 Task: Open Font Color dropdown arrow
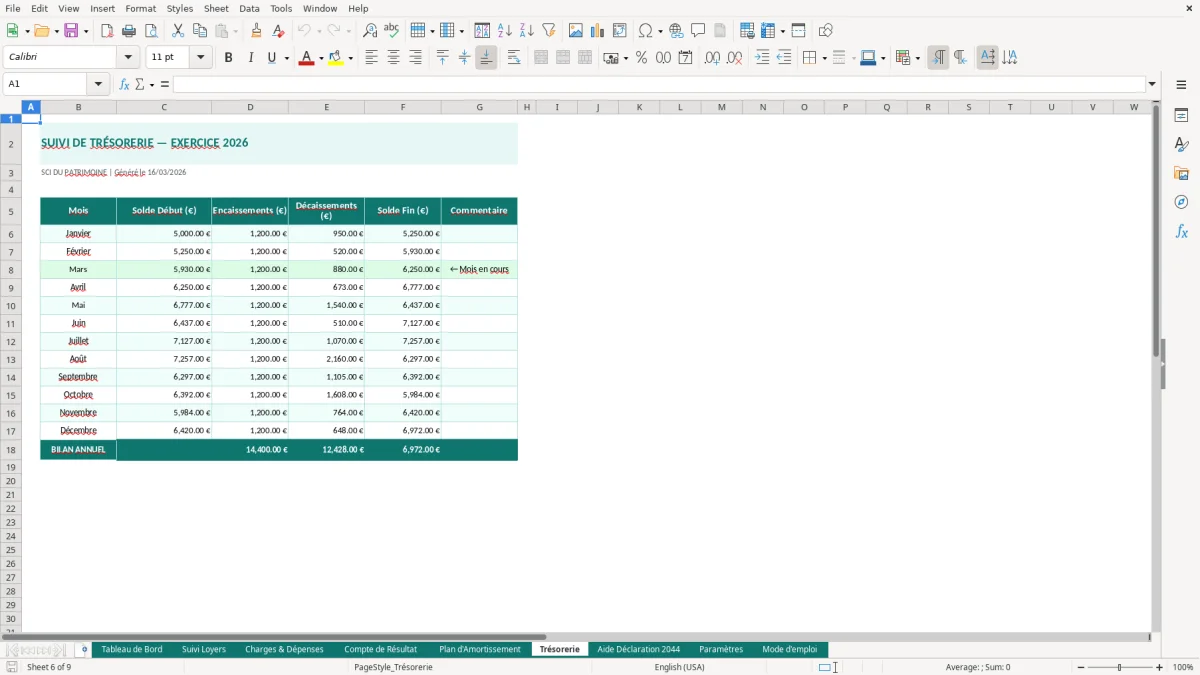tap(321, 58)
